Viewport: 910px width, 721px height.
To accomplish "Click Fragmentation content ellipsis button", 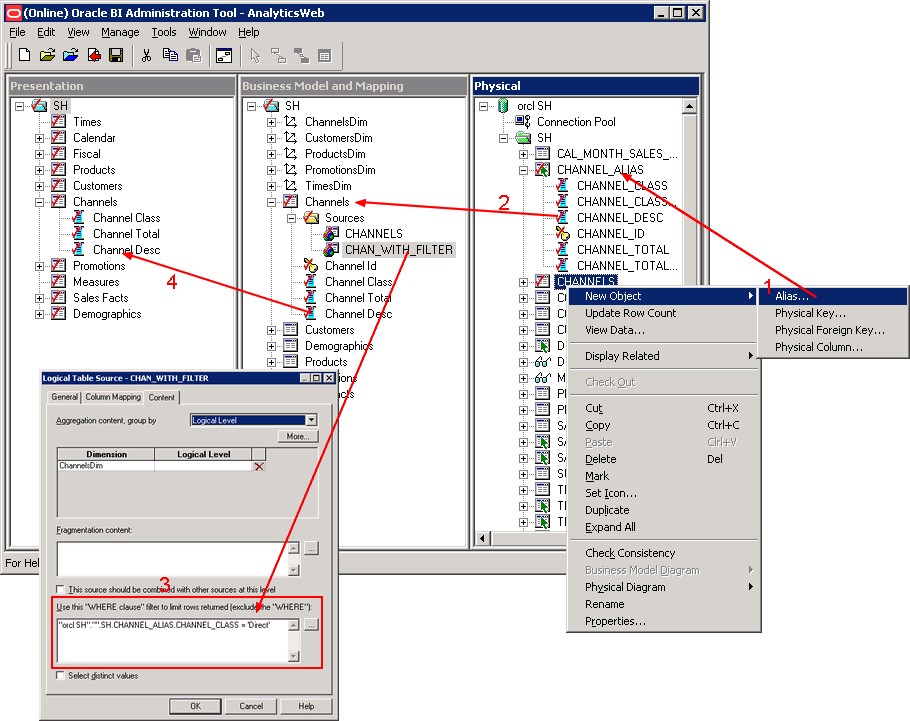I will (311, 548).
